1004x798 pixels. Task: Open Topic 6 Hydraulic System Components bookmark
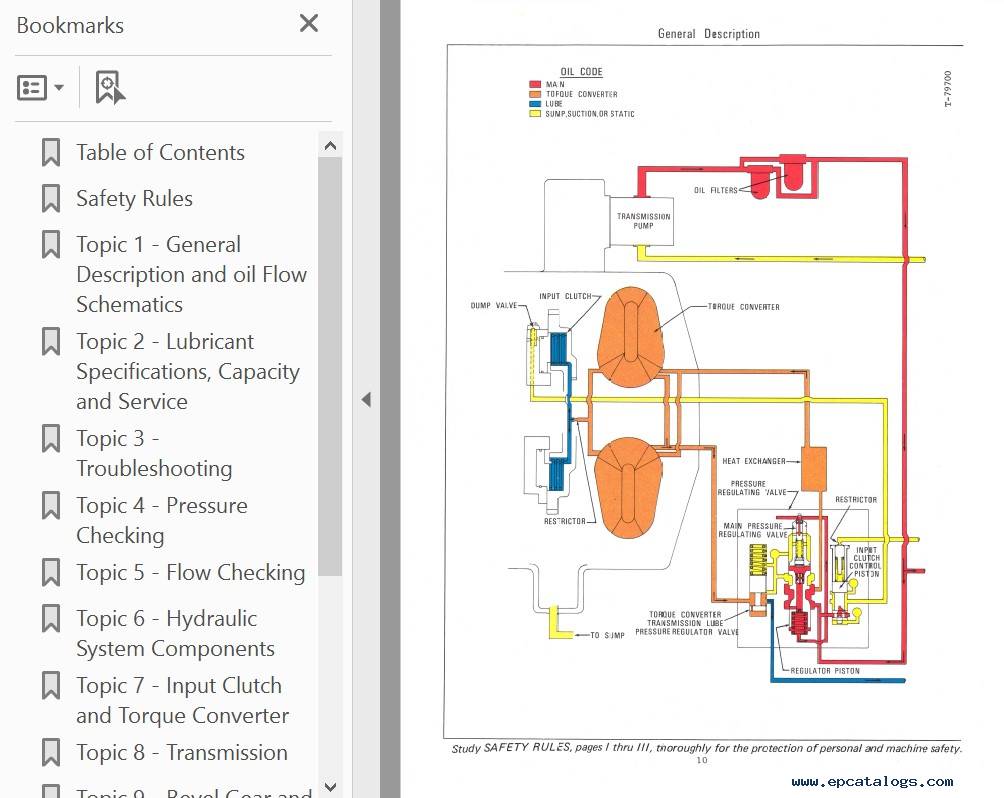175,633
